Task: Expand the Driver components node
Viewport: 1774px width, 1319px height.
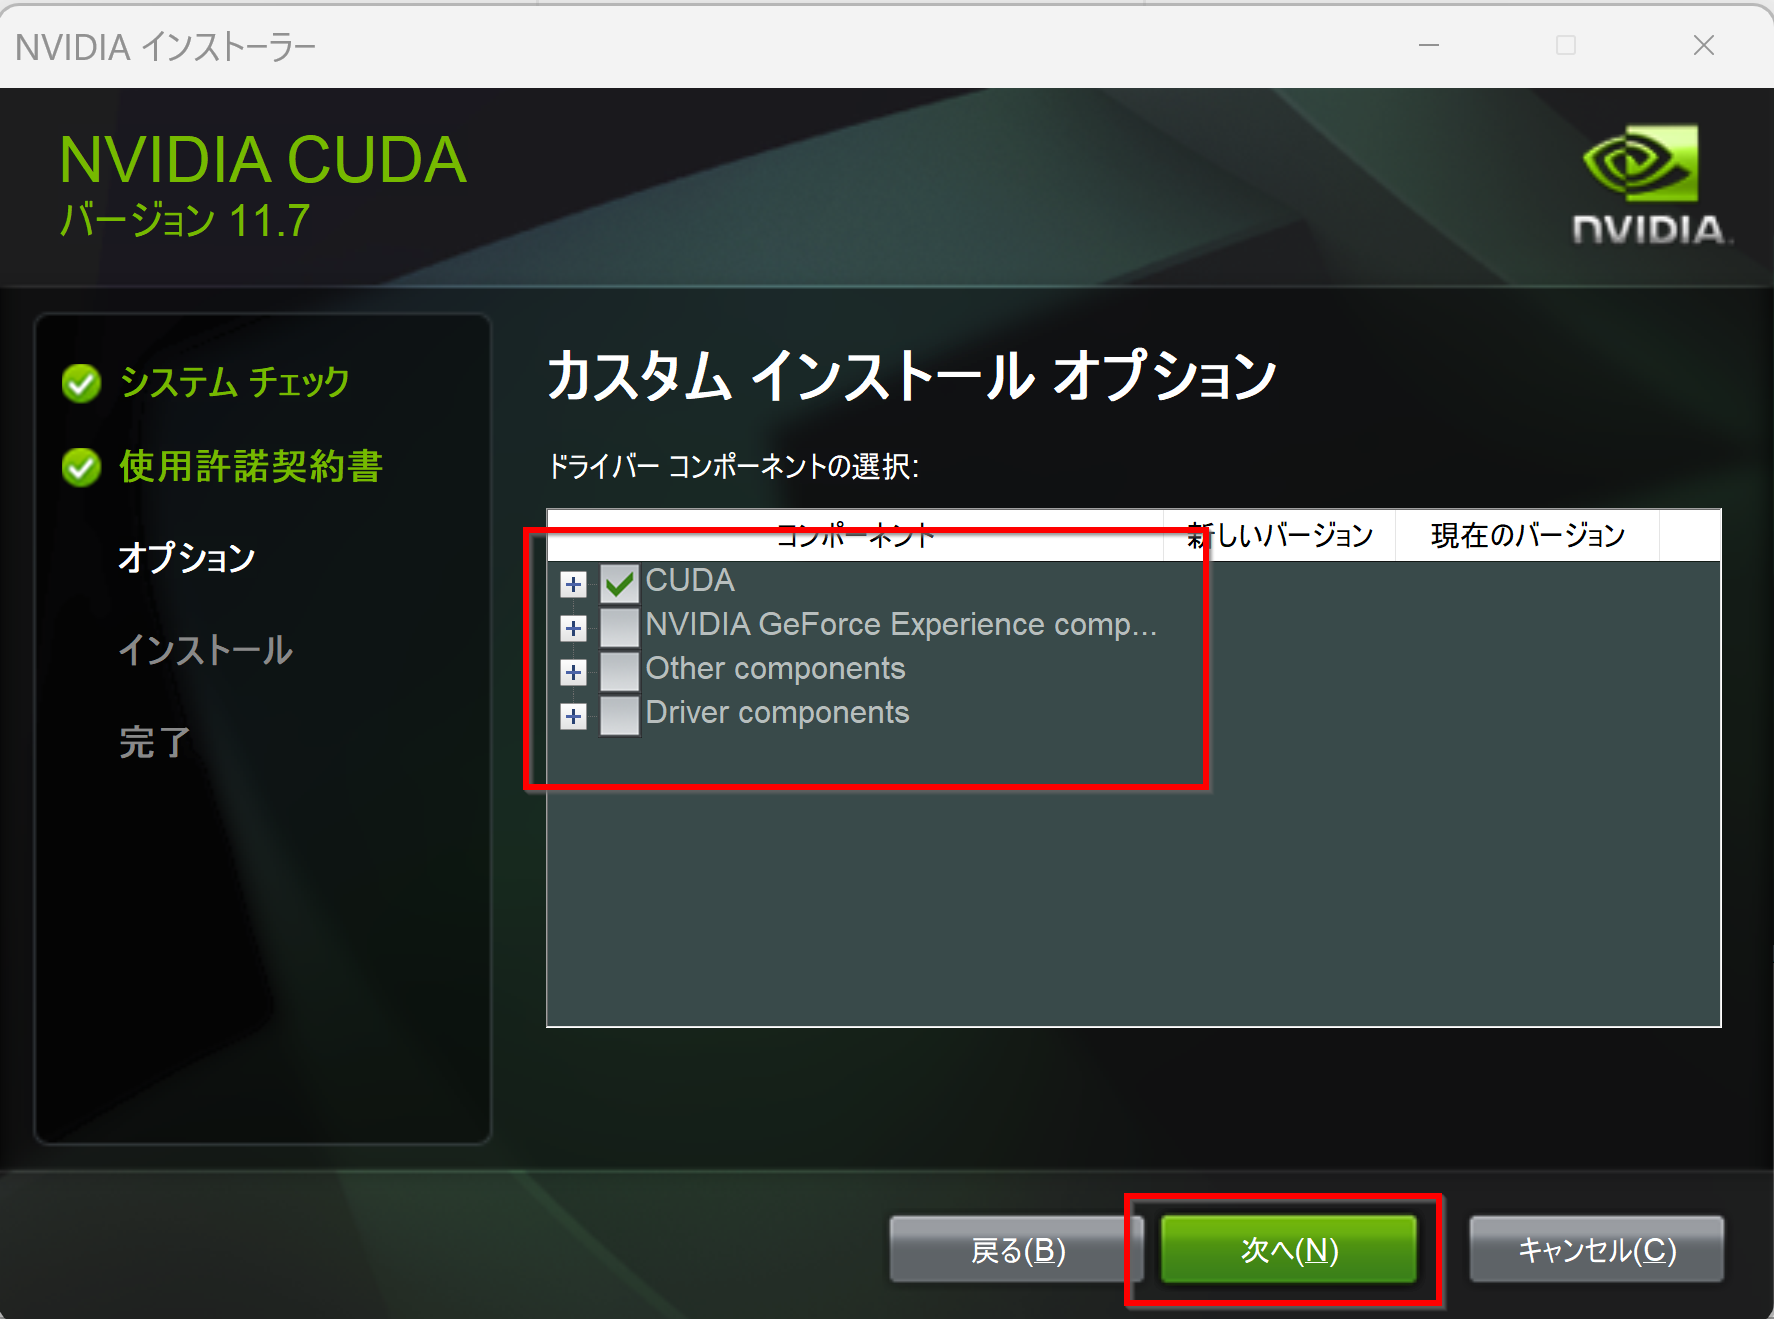Action: (x=573, y=716)
